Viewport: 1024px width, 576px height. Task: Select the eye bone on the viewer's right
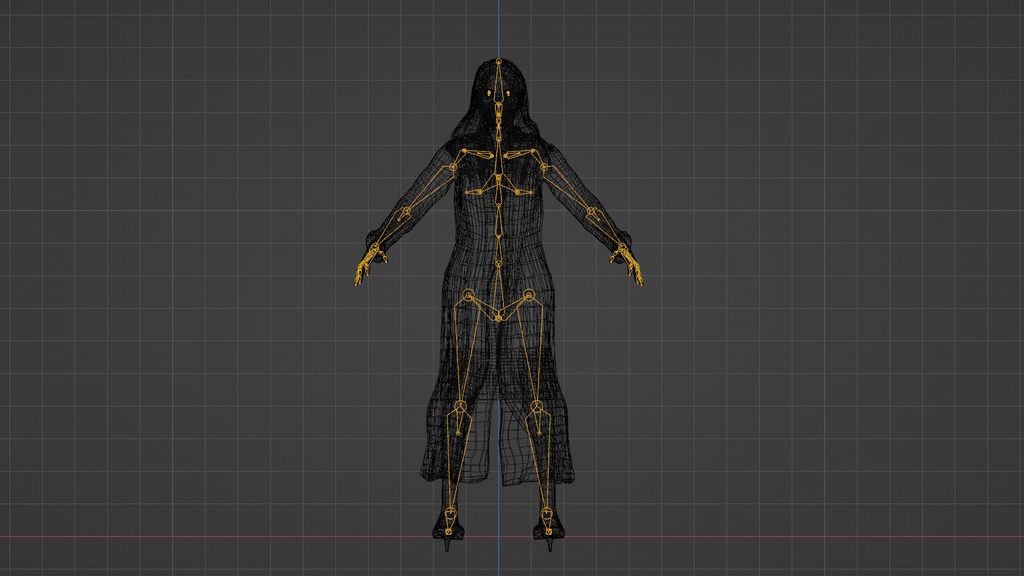click(508, 94)
